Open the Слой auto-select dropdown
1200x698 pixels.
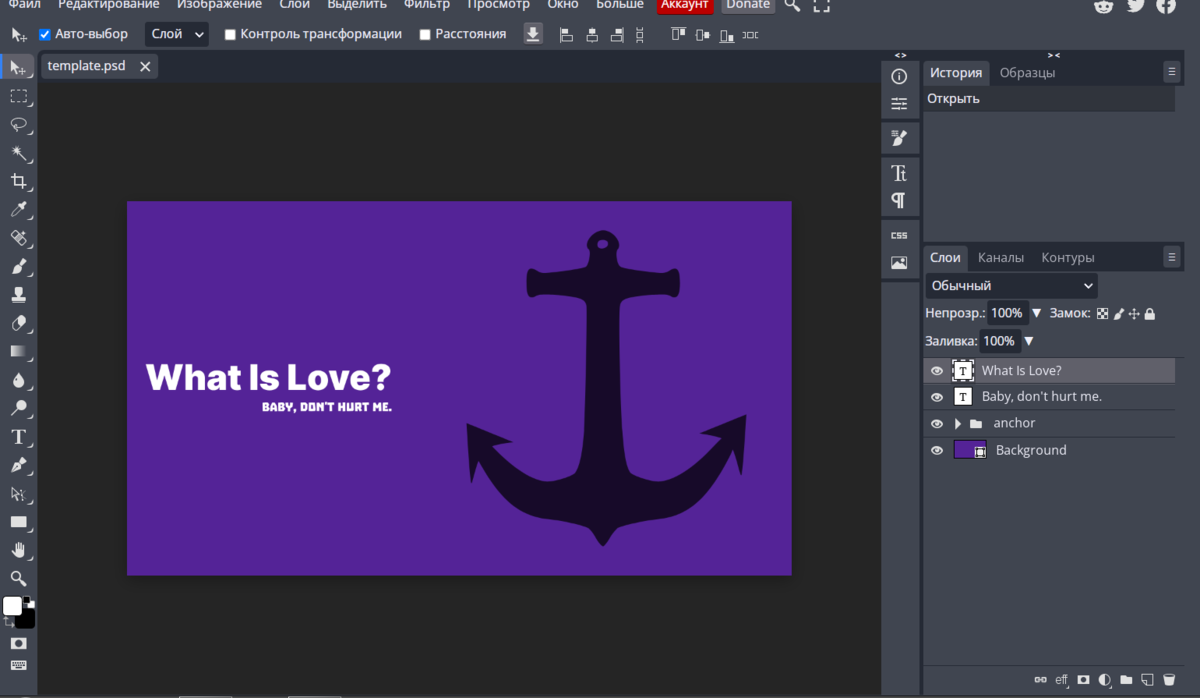click(x=177, y=34)
